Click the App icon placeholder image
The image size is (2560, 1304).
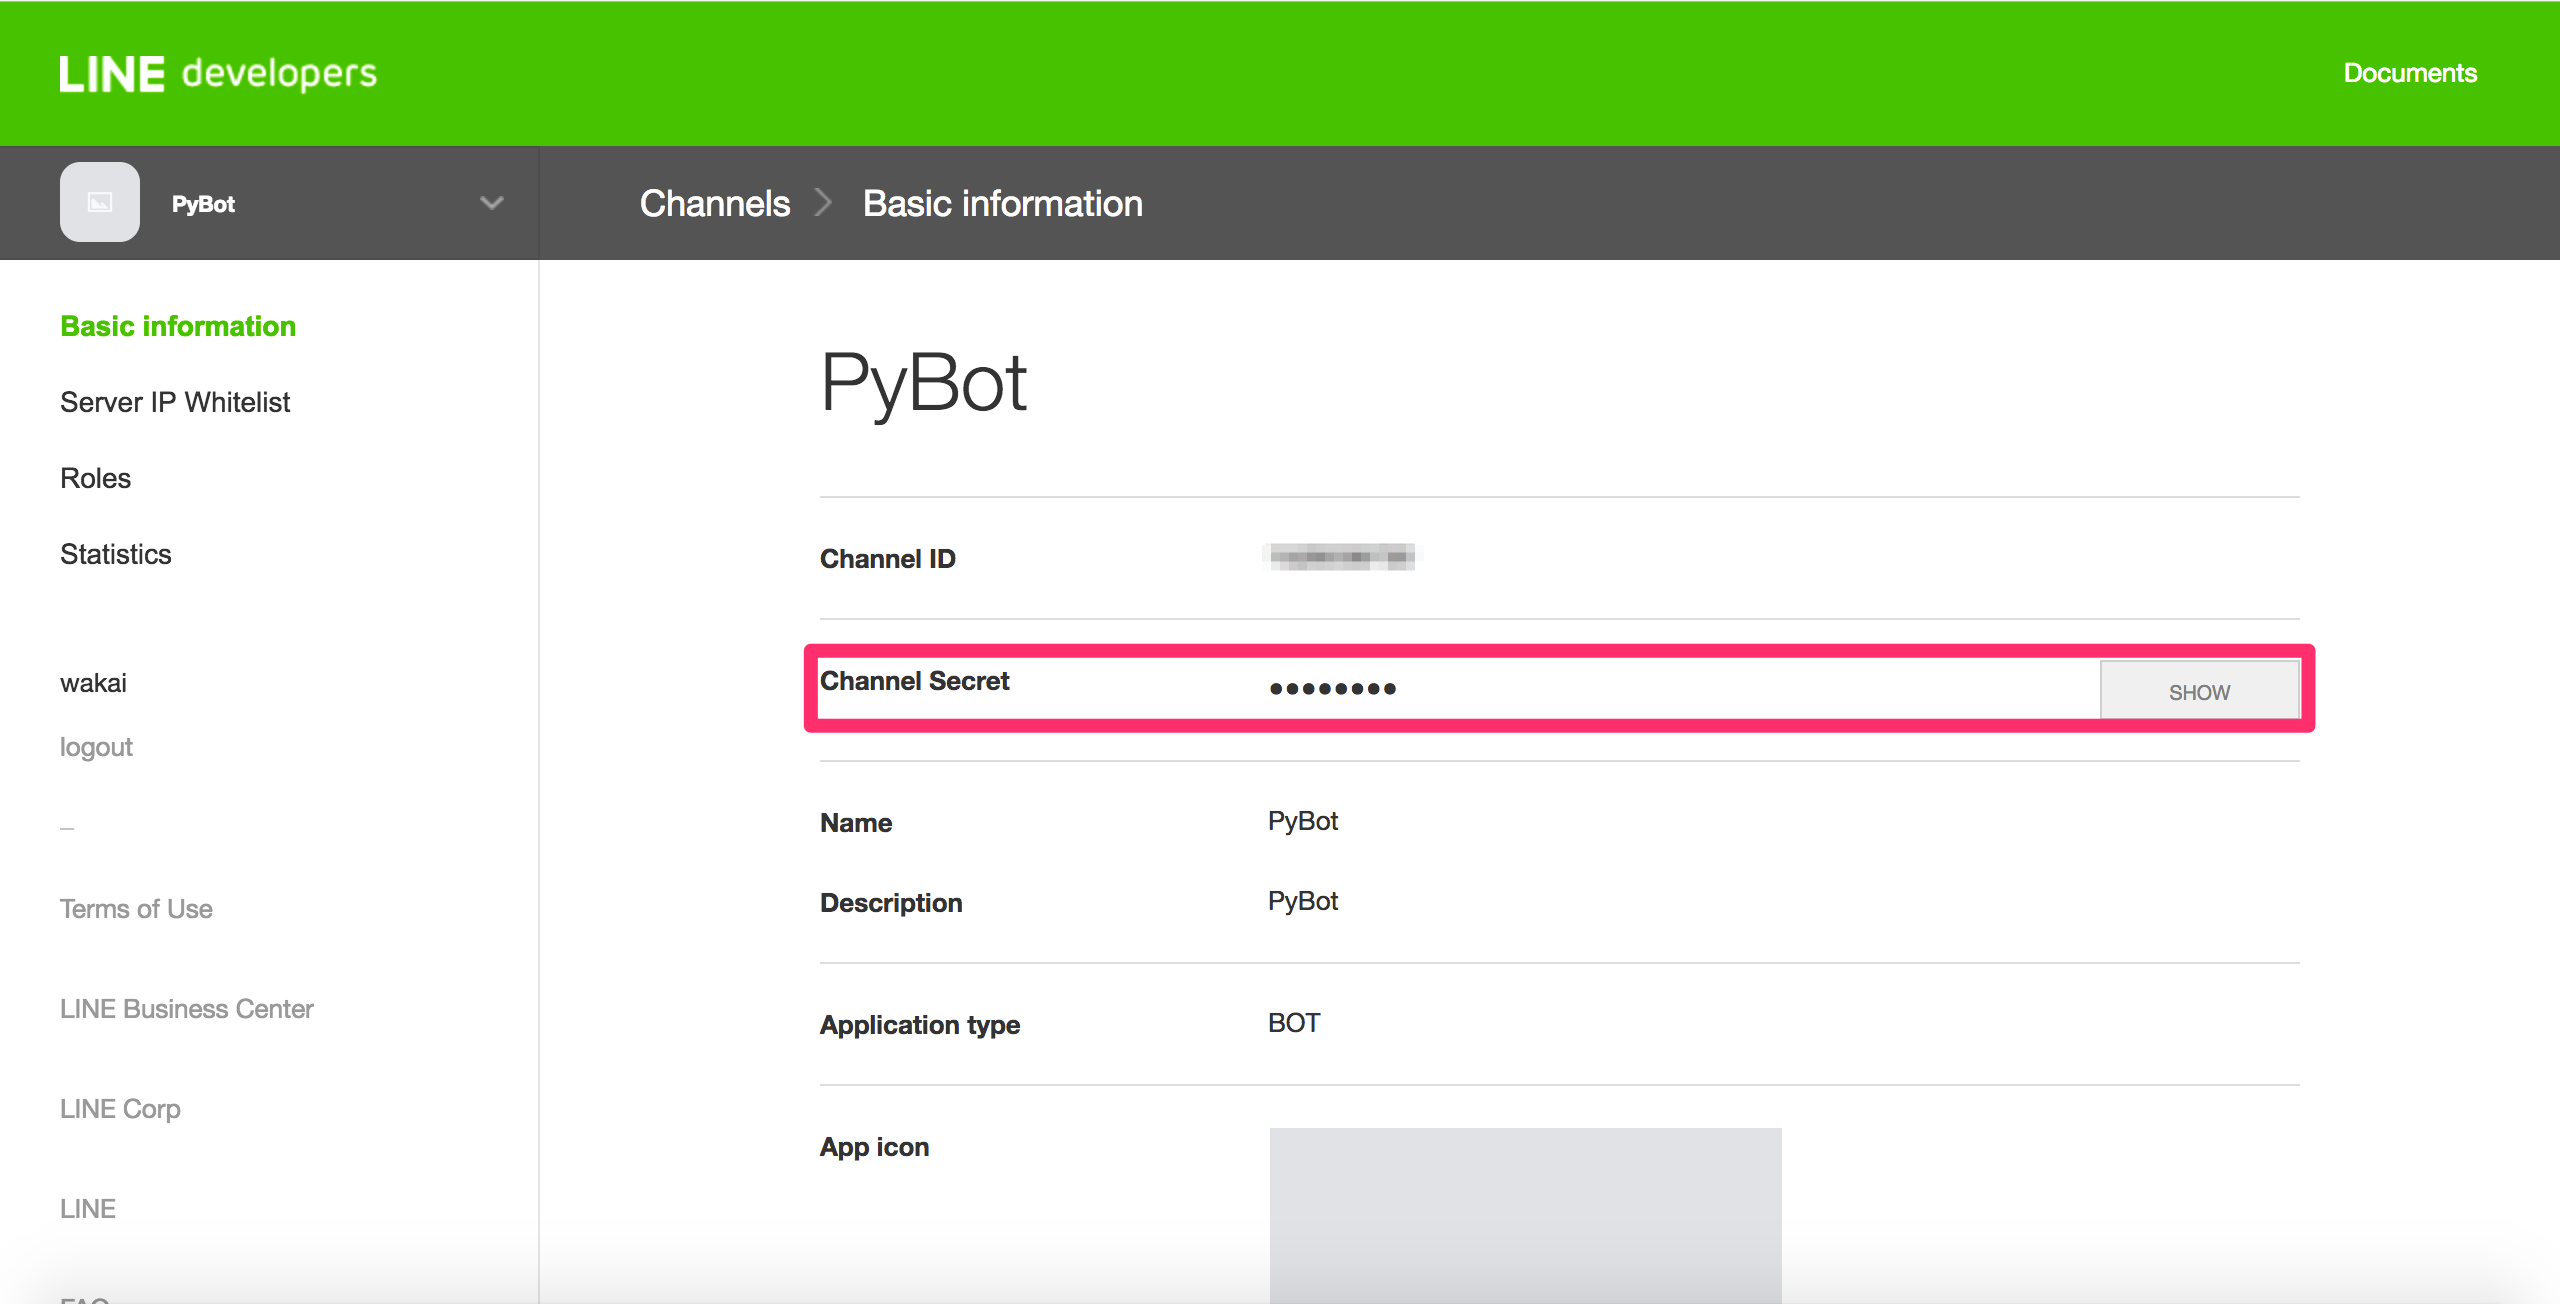pyautogui.click(x=1525, y=1215)
